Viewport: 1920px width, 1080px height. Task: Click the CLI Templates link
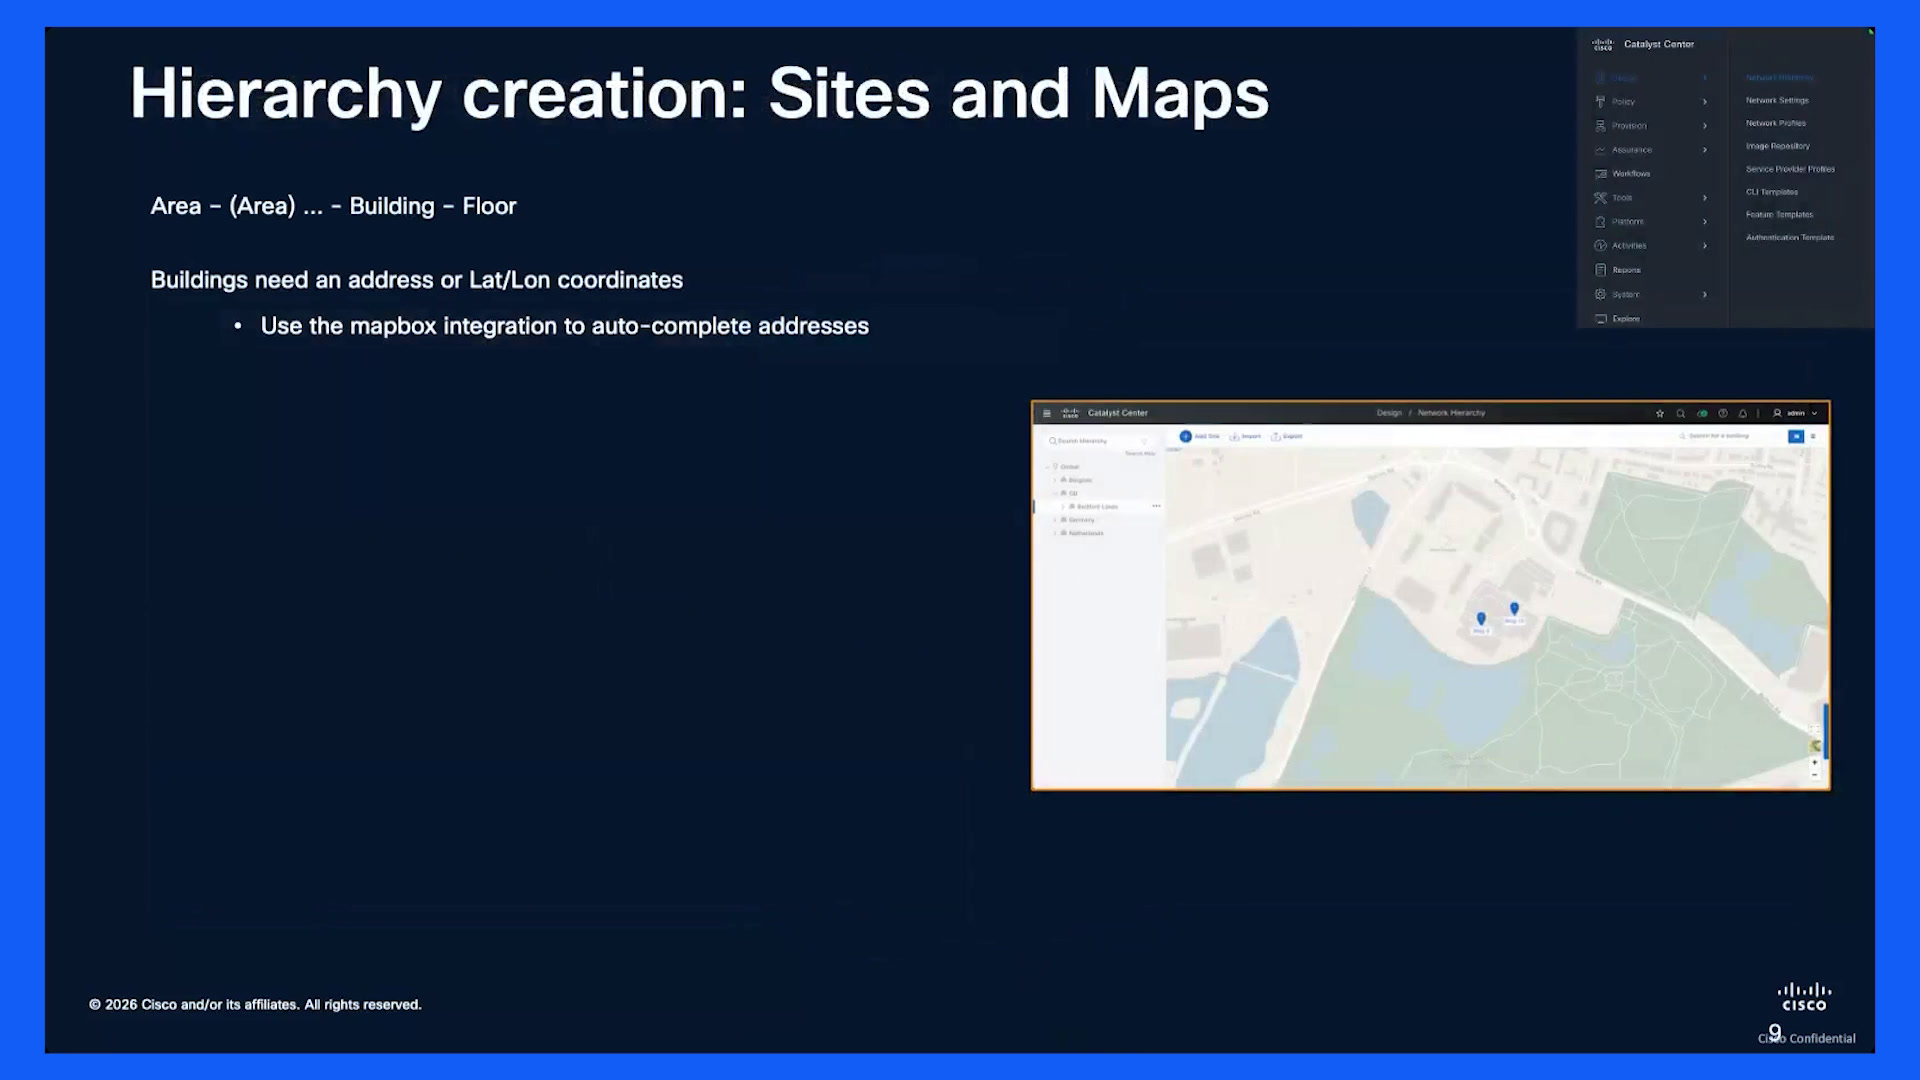point(1772,192)
